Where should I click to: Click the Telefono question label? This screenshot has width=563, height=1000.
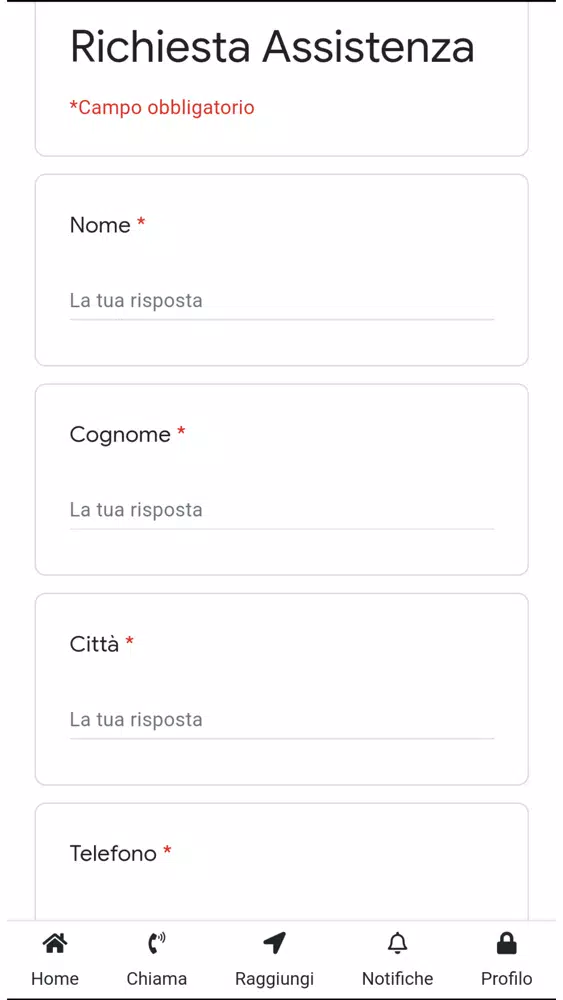(x=113, y=853)
